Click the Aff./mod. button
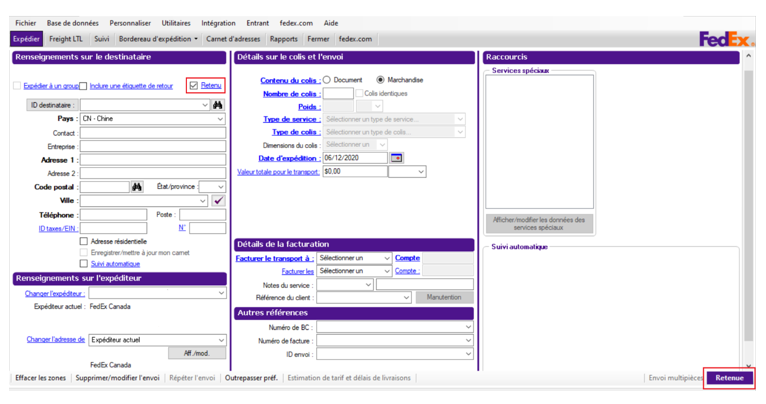 pyautogui.click(x=197, y=353)
